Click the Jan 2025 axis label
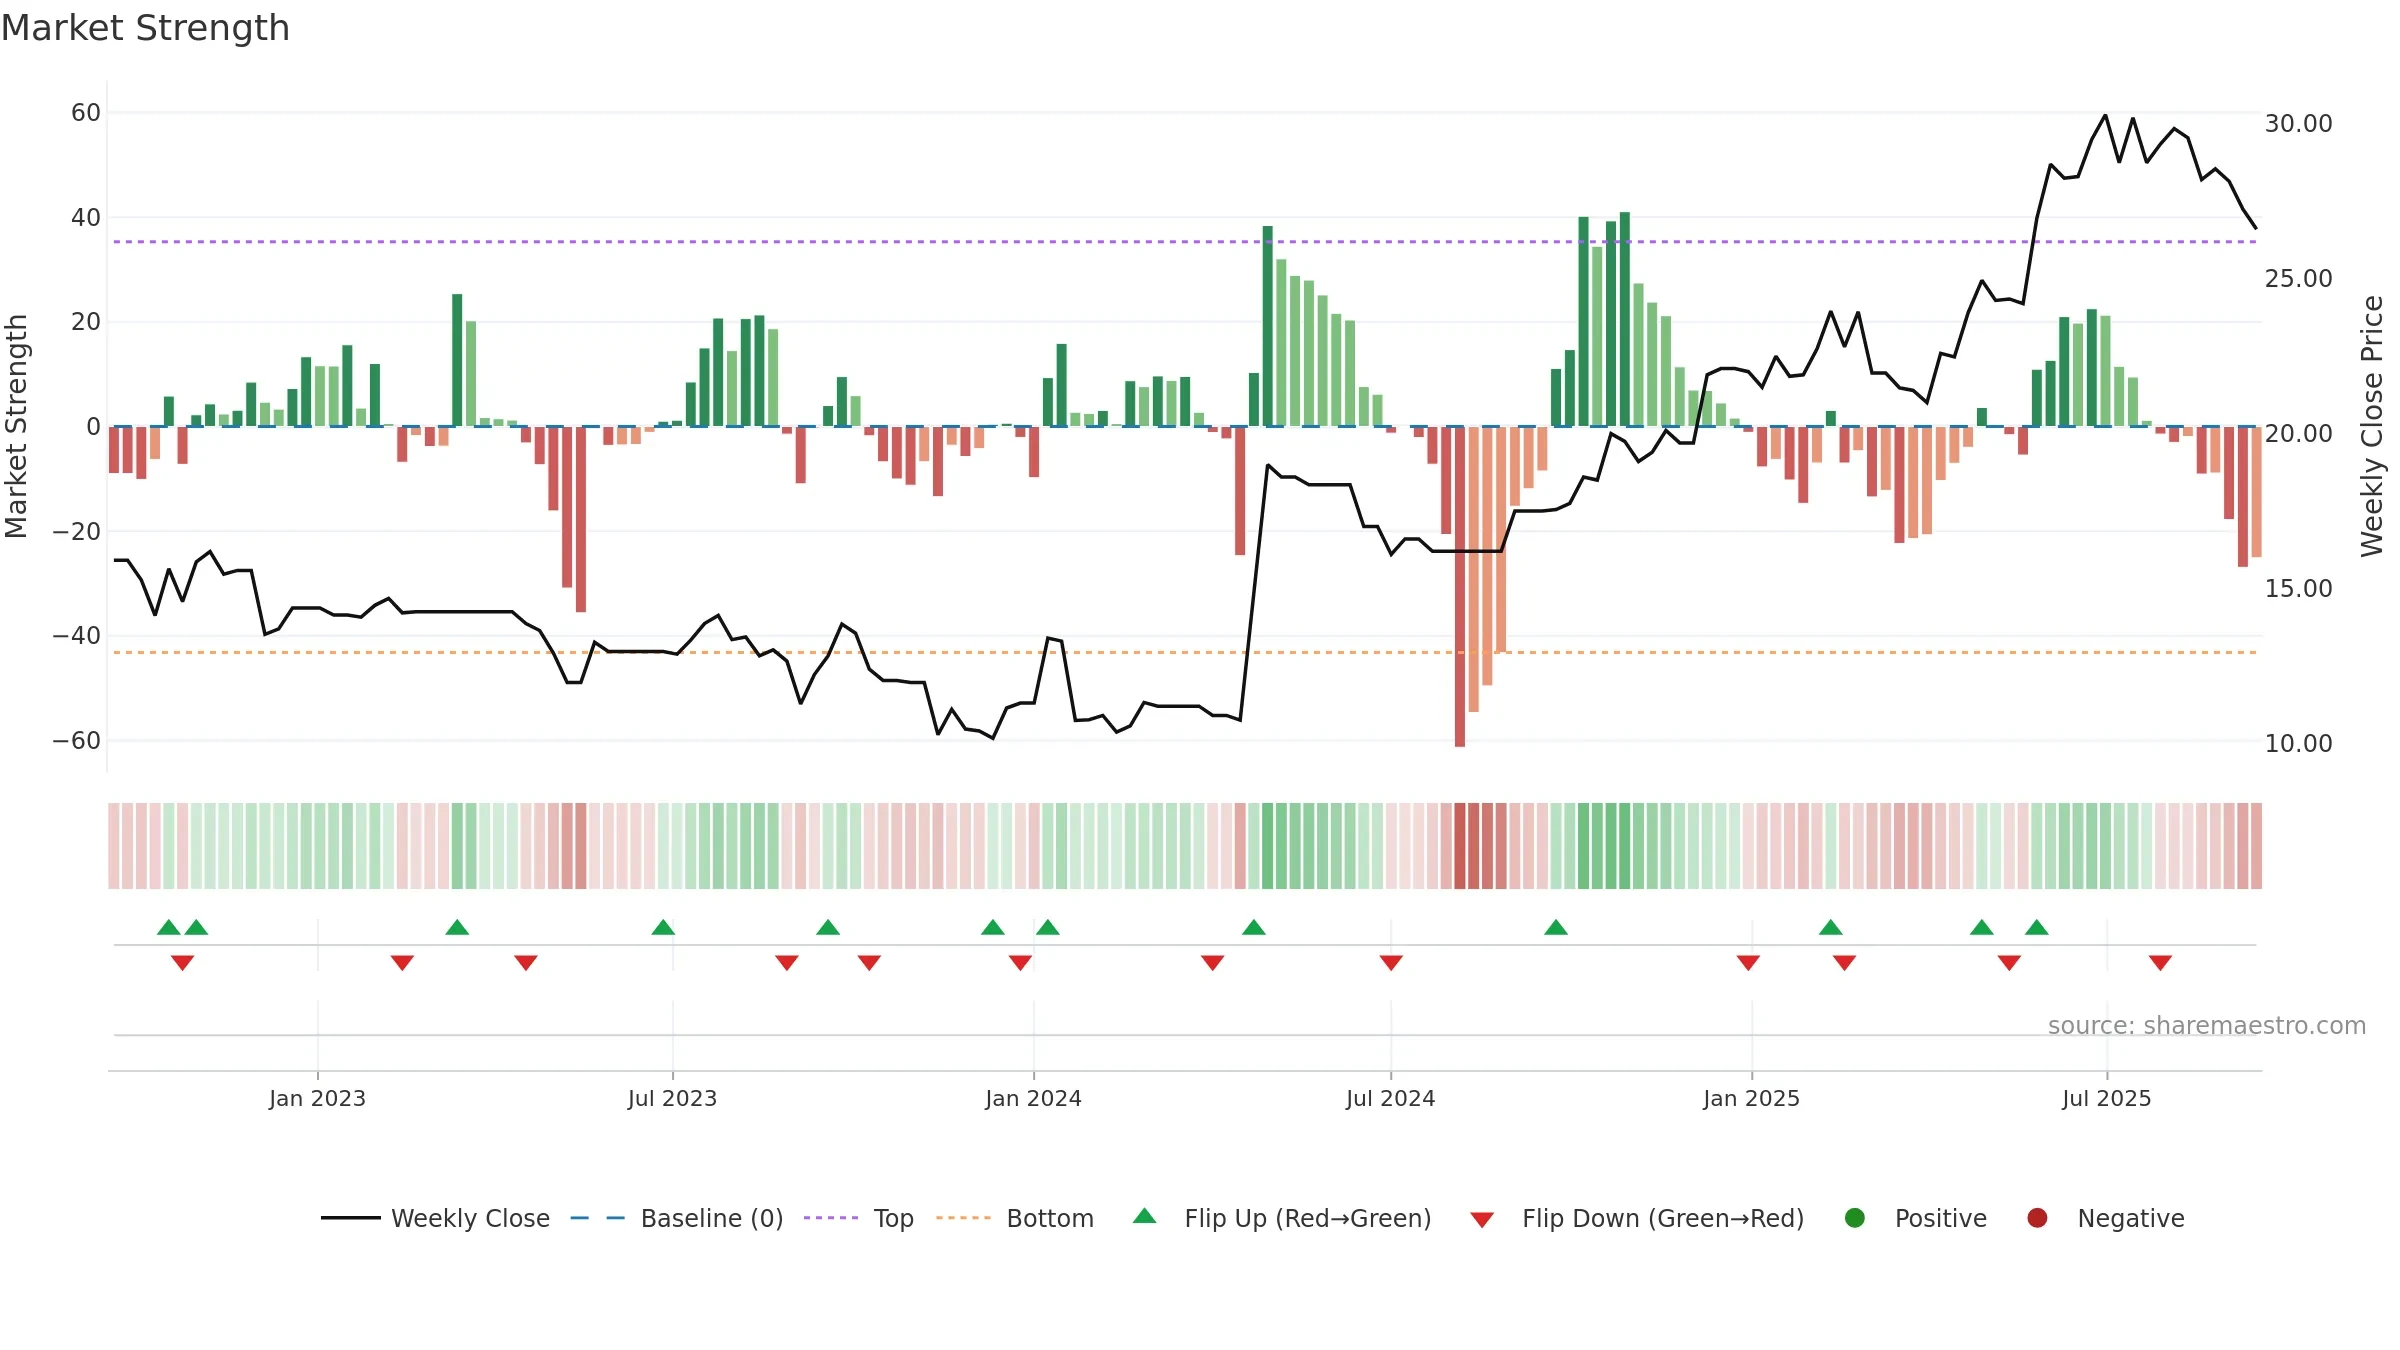This screenshot has width=2400, height=1350. [1751, 1098]
